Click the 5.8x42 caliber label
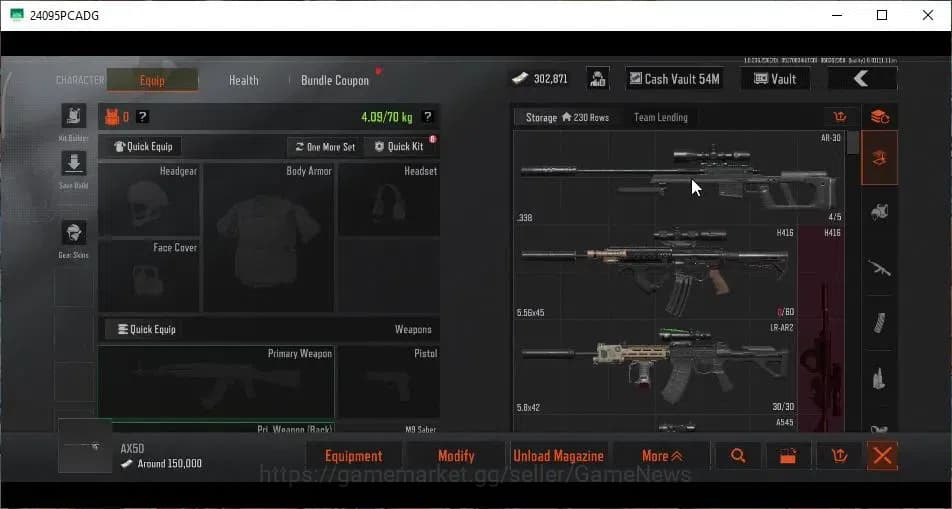The image size is (952, 509). tap(528, 408)
